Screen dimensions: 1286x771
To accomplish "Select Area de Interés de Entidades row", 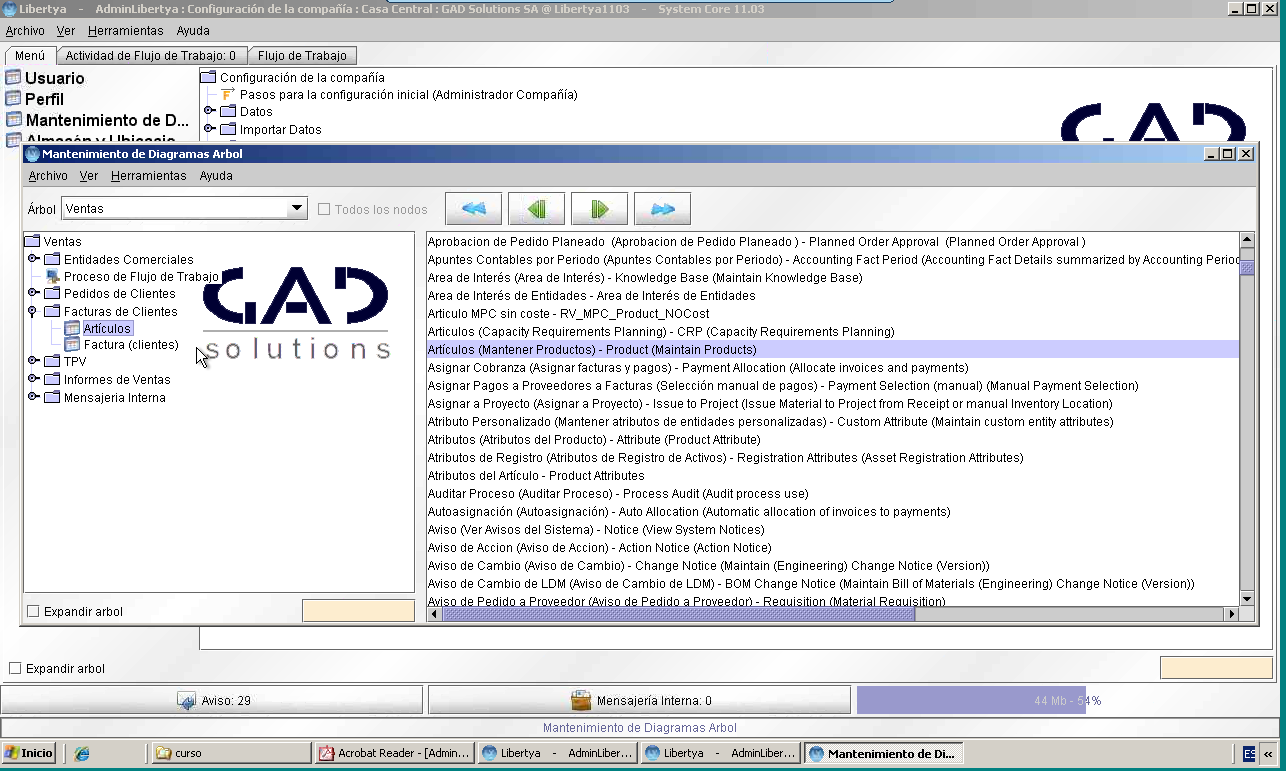I will click(832, 295).
